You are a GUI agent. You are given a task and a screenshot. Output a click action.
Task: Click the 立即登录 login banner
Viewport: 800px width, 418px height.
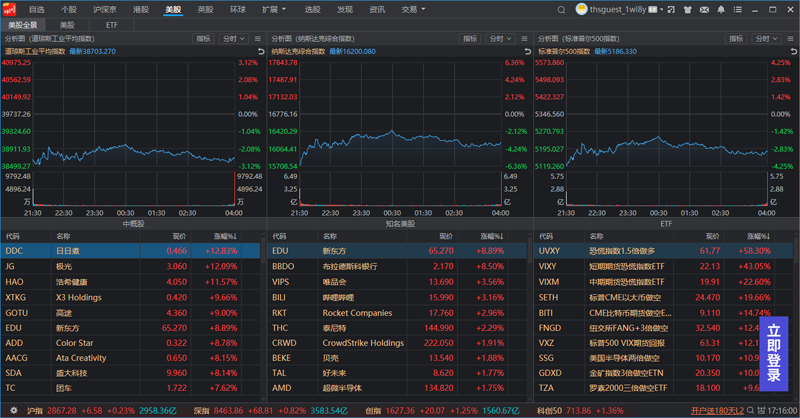(773, 353)
